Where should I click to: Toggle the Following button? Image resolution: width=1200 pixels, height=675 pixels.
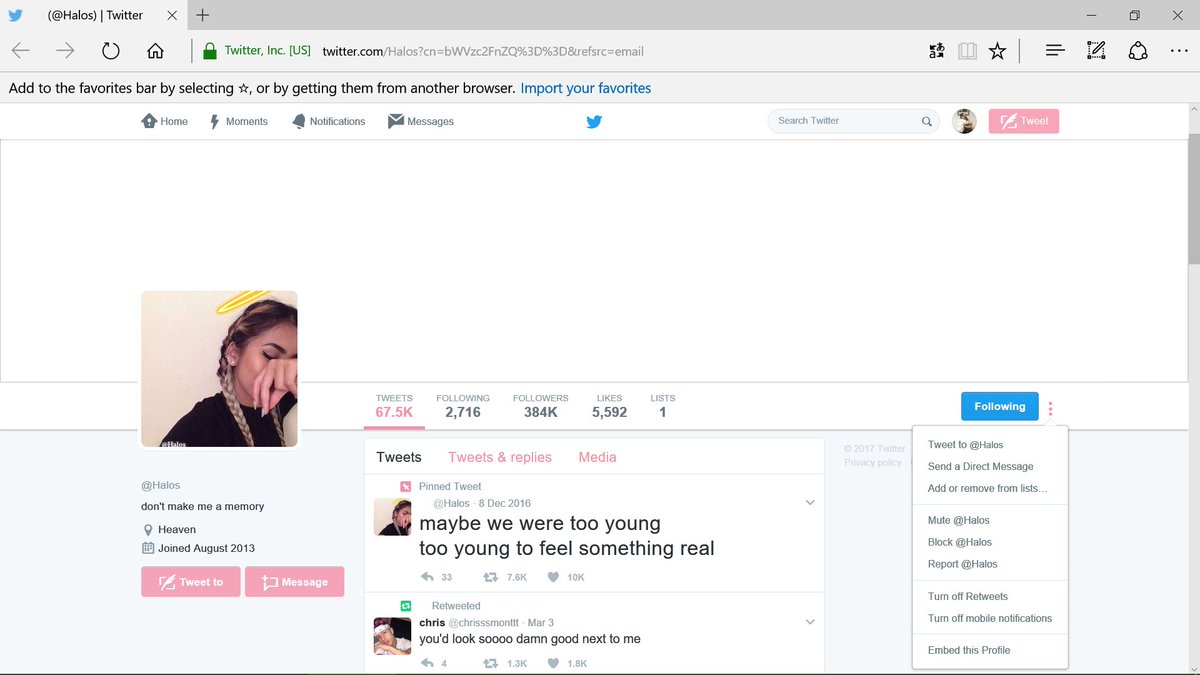(x=1000, y=407)
